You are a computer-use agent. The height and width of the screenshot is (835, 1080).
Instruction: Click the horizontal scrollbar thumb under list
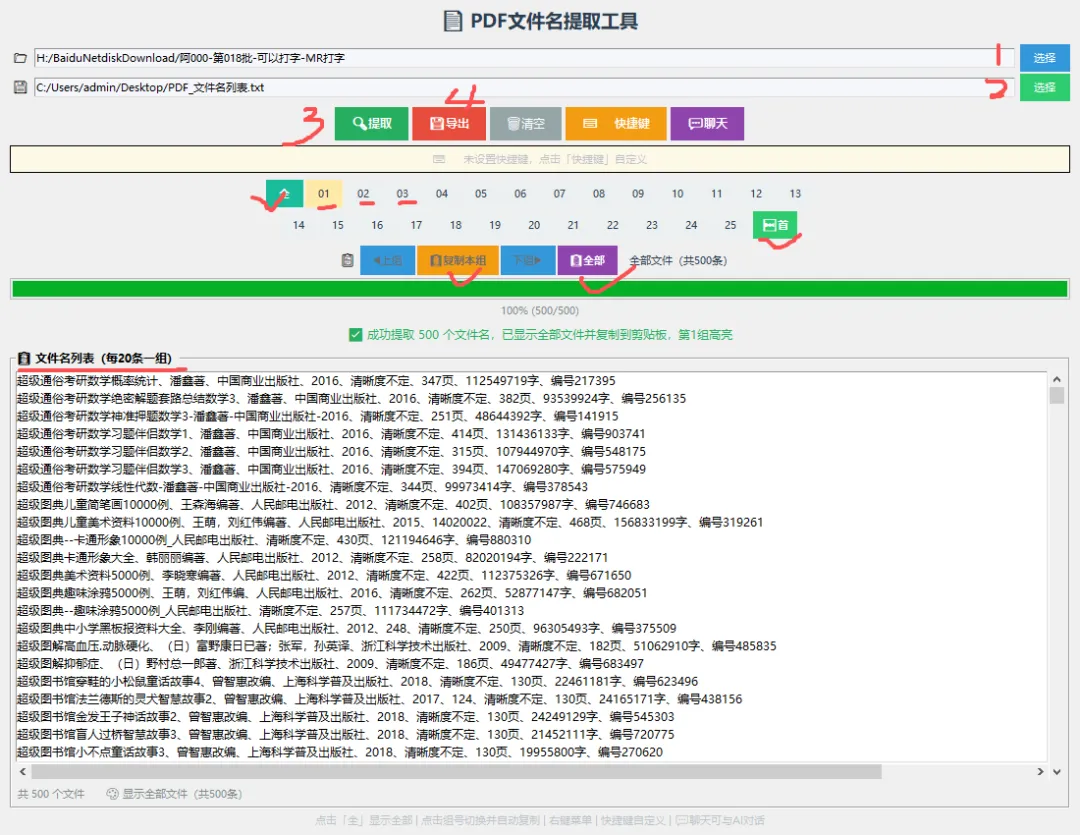tap(457, 772)
